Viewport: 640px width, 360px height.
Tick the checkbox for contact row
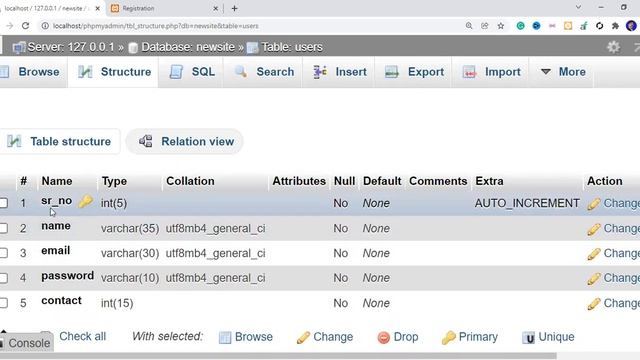4,303
